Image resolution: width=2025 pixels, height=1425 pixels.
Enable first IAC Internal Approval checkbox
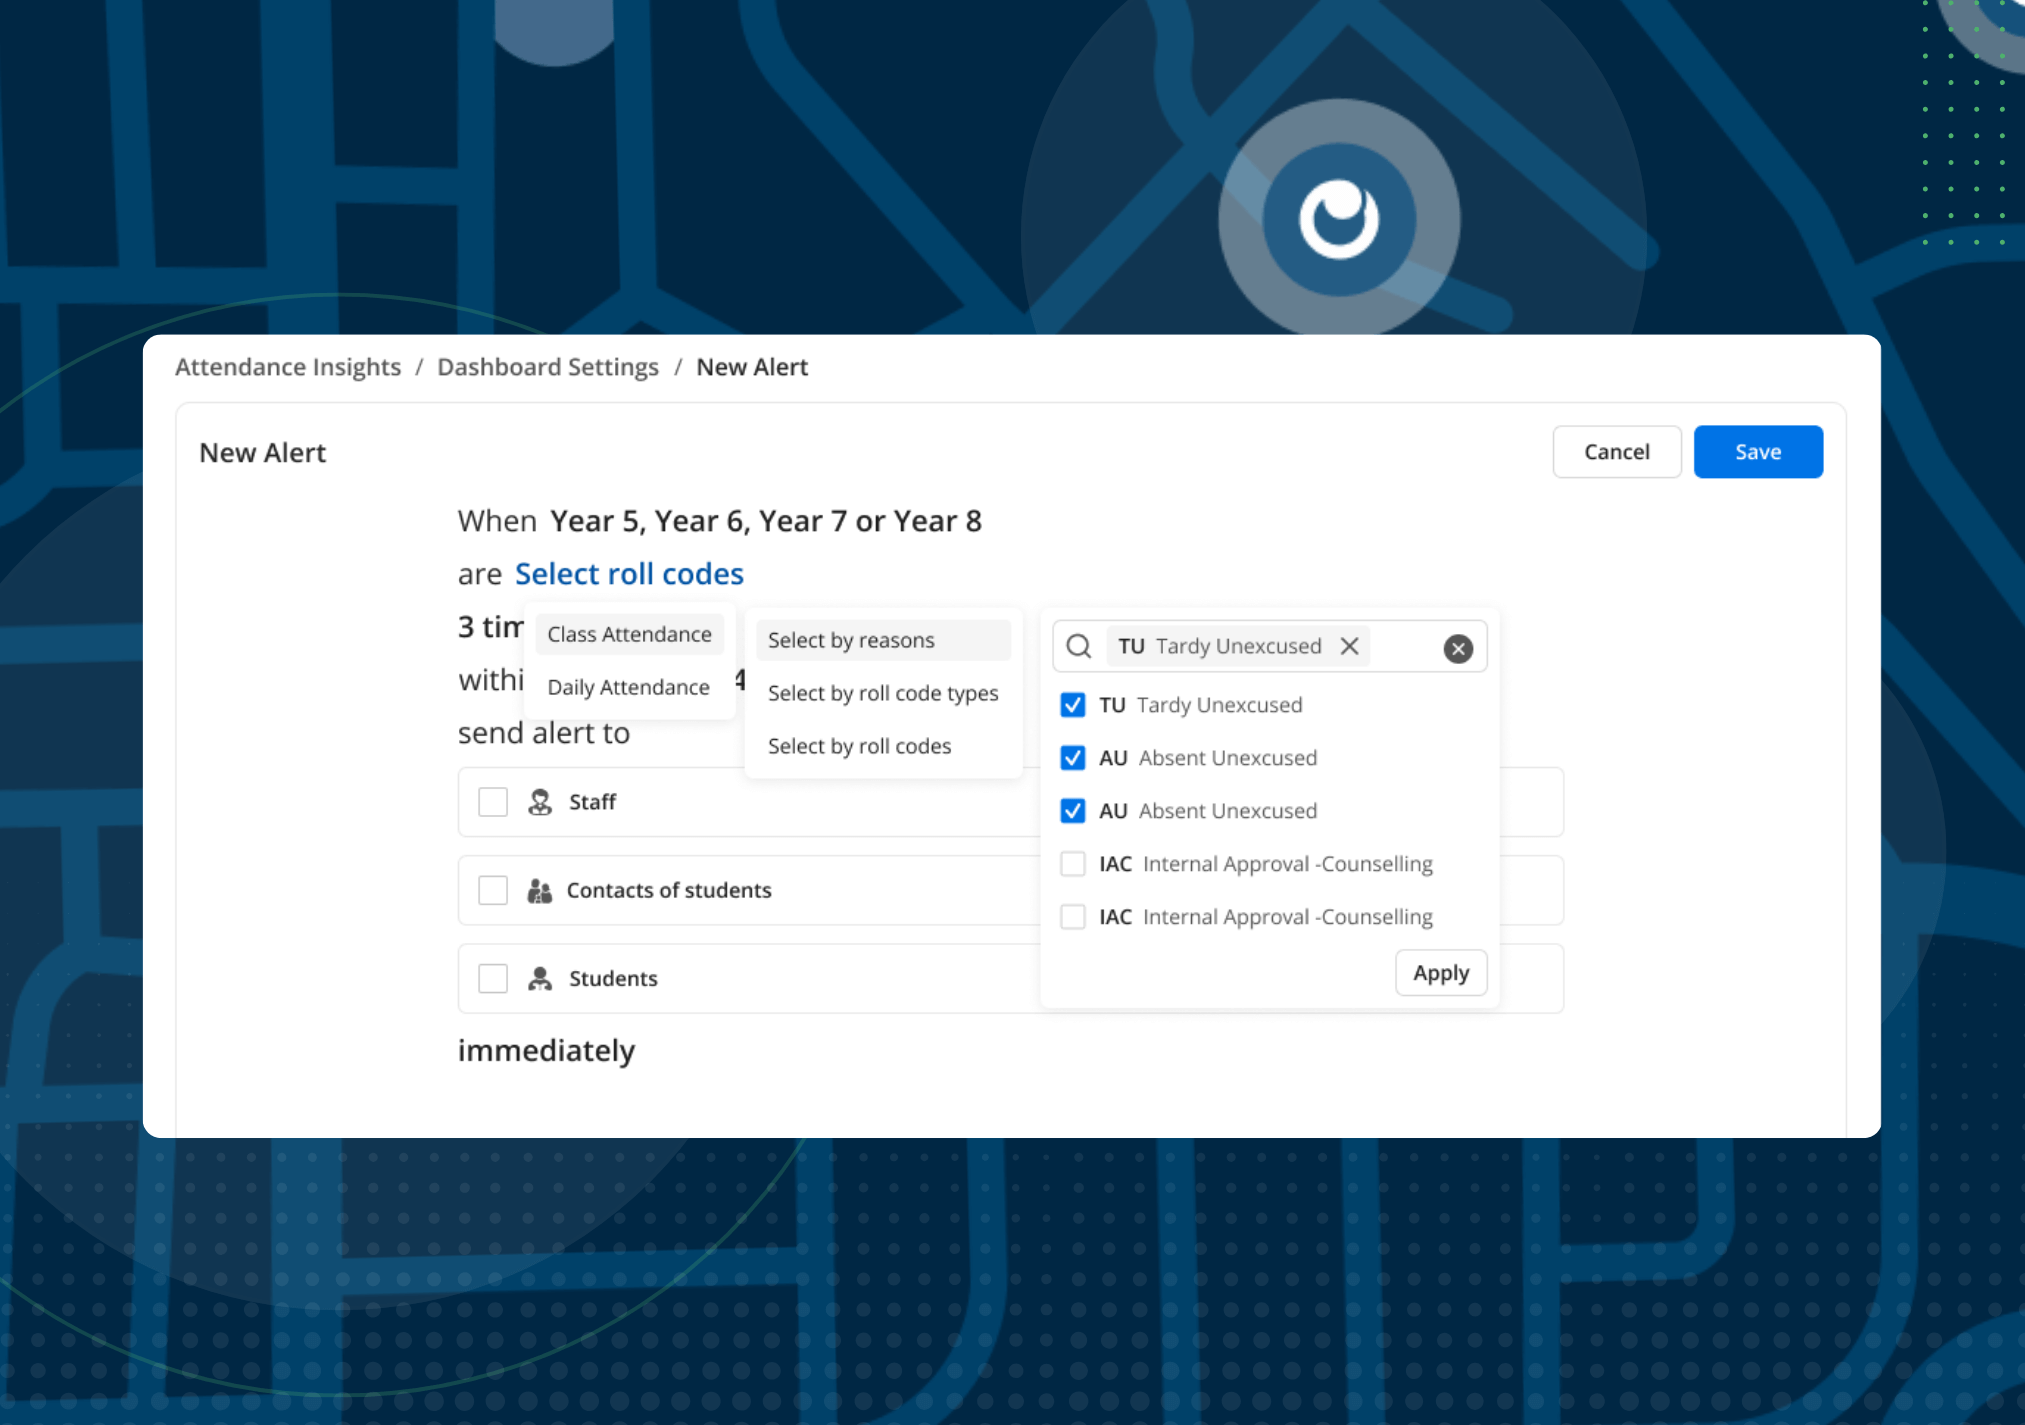click(1072, 864)
